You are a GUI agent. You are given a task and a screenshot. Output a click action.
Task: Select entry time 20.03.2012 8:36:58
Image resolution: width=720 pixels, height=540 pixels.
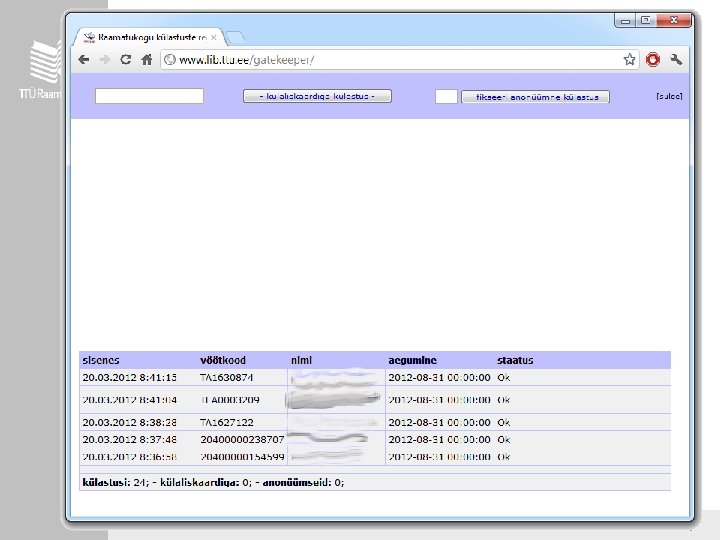coord(129,457)
